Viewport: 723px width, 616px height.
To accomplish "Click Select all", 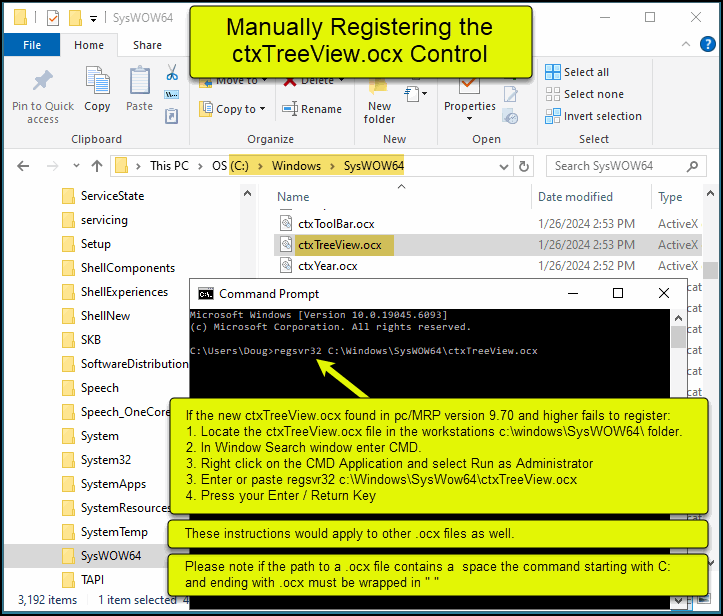I will [577, 72].
